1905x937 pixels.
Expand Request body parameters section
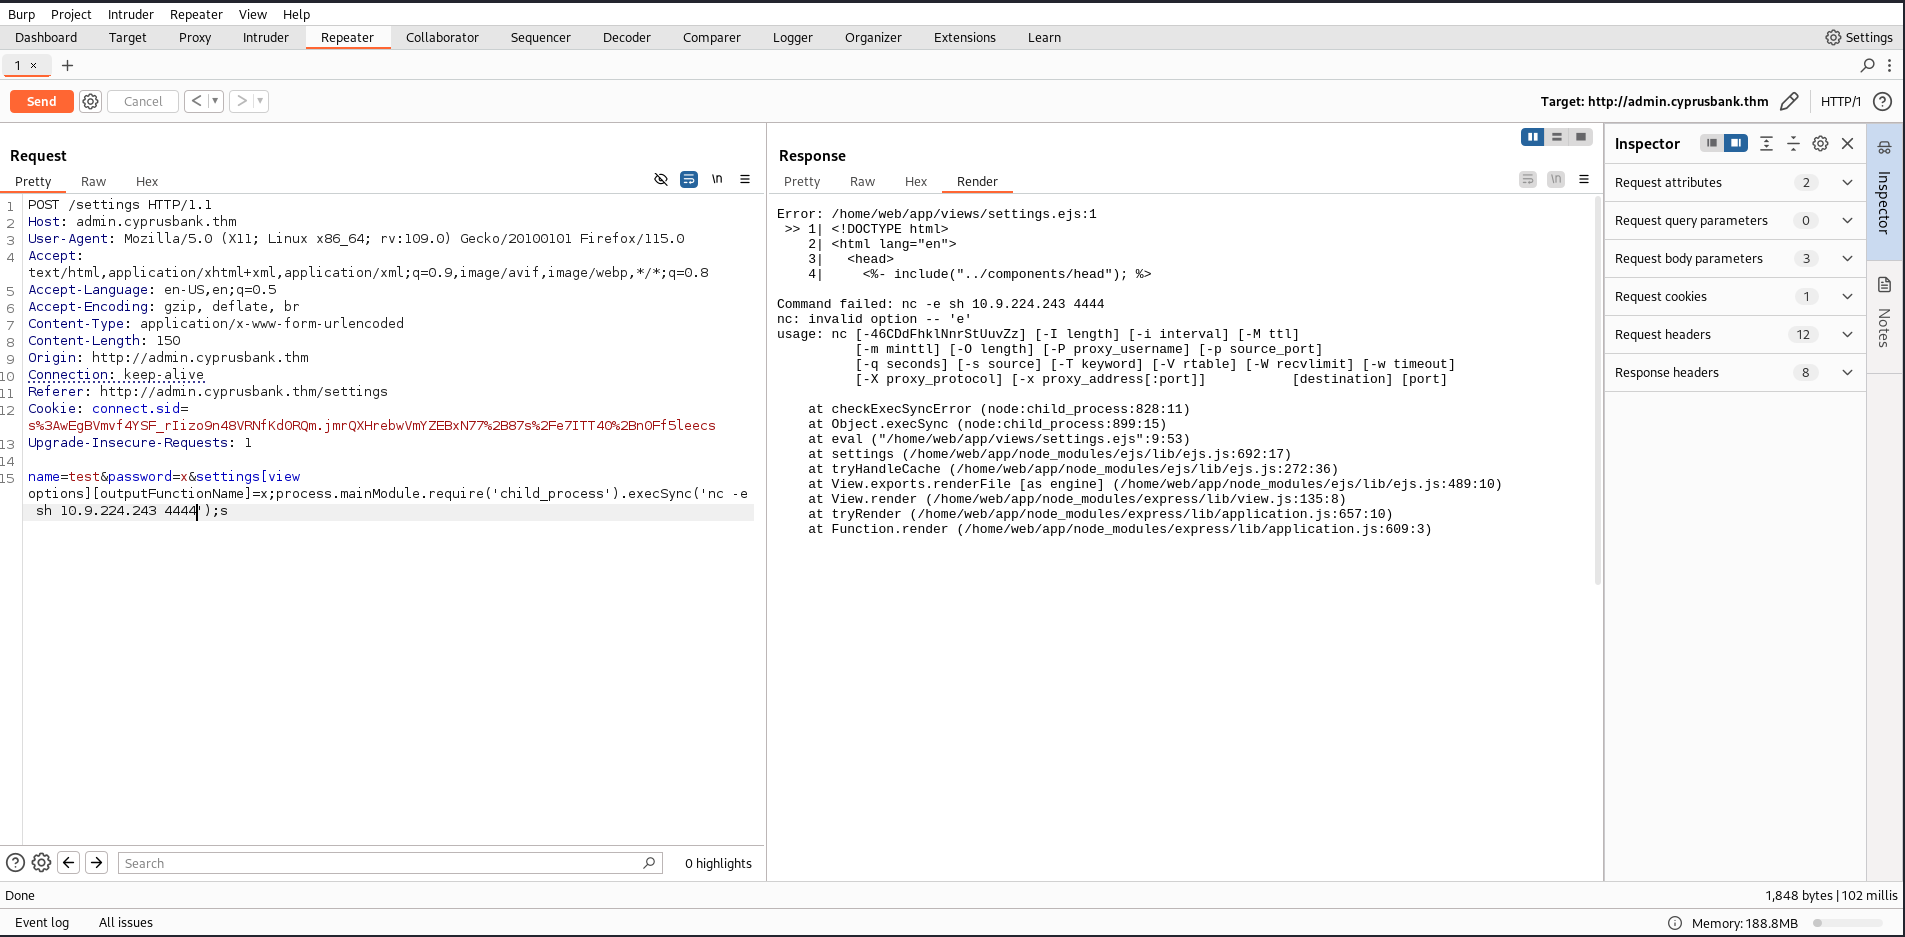(1735, 258)
